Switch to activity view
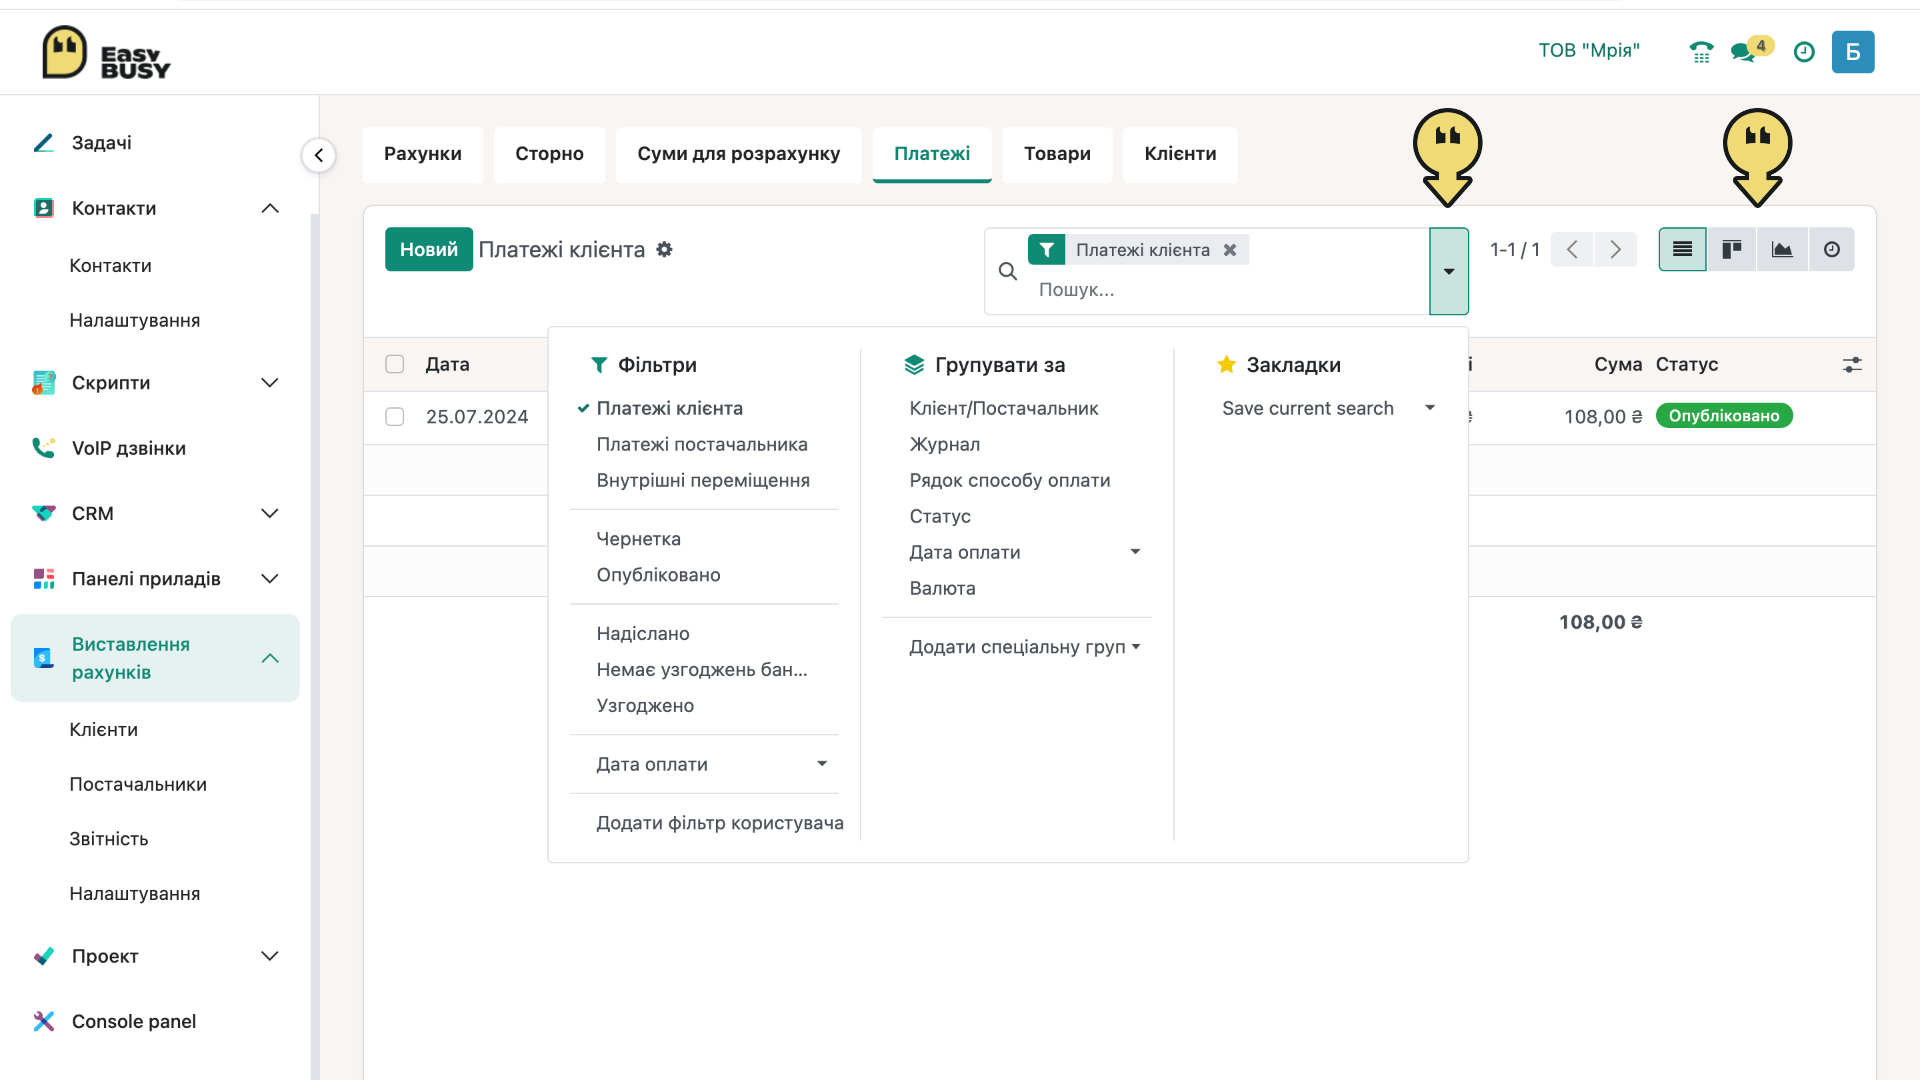 click(x=1832, y=249)
